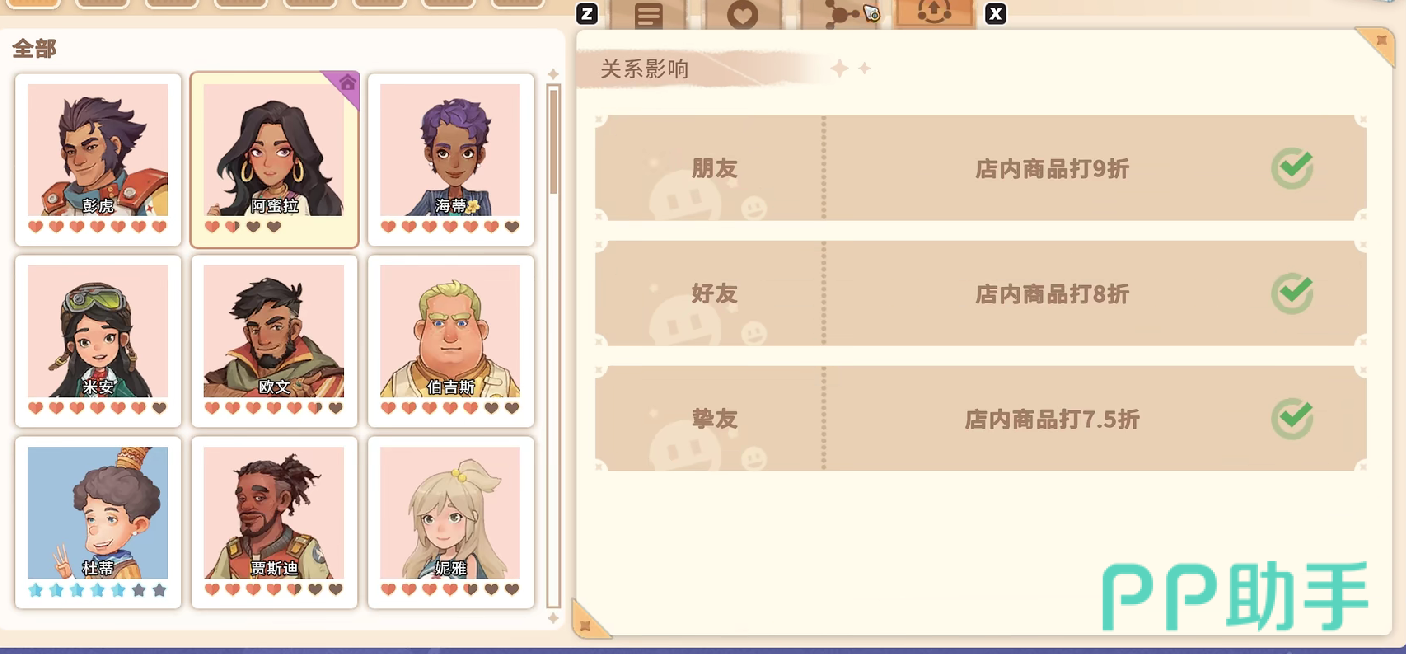Viewport: 1406px width, 654px height.
Task: Click the scroll-up arrow above character list
Action: click(x=553, y=75)
